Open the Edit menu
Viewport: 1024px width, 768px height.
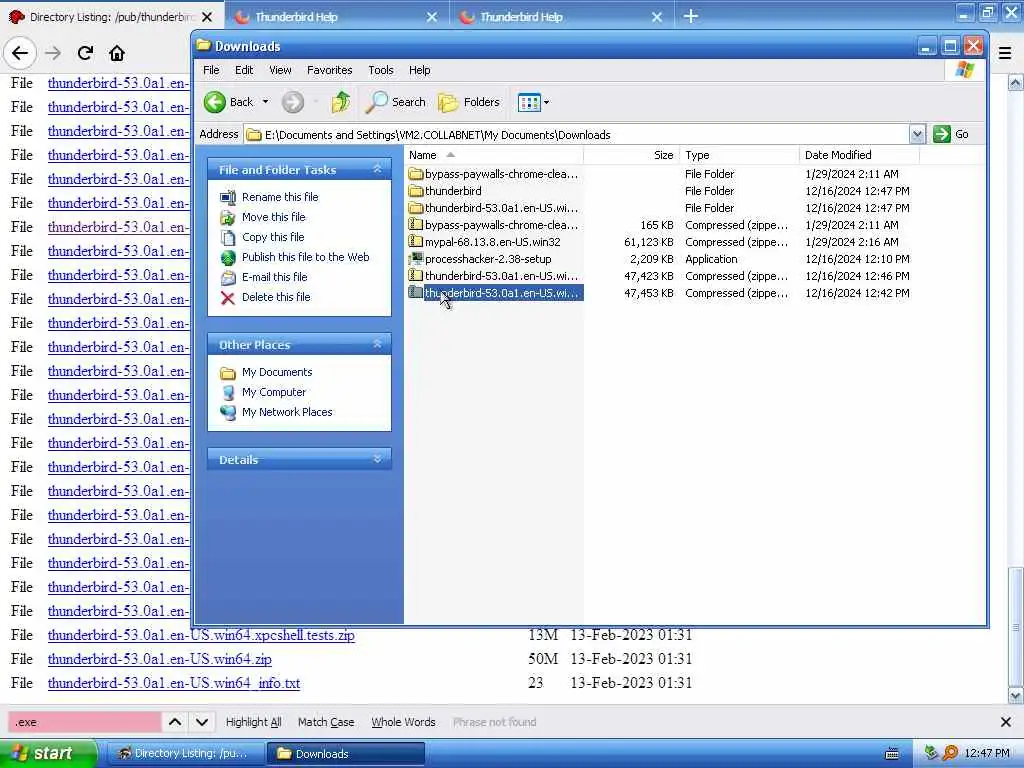pyautogui.click(x=244, y=70)
